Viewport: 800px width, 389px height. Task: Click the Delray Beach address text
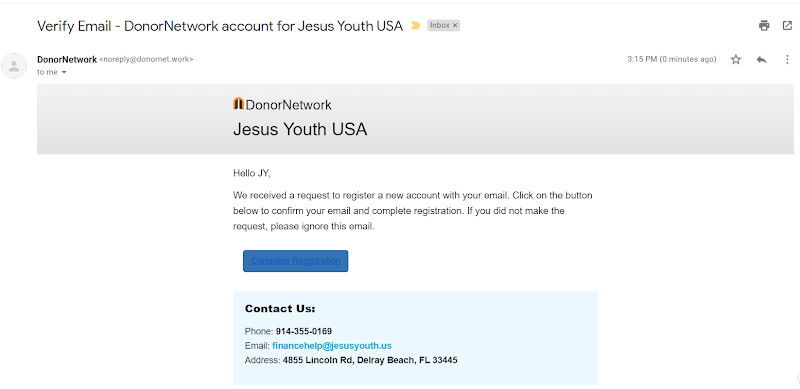pyautogui.click(x=370, y=360)
